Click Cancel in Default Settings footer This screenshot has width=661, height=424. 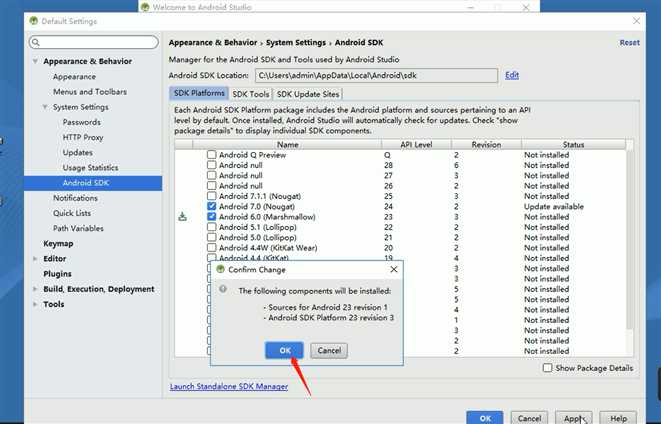click(x=529, y=418)
